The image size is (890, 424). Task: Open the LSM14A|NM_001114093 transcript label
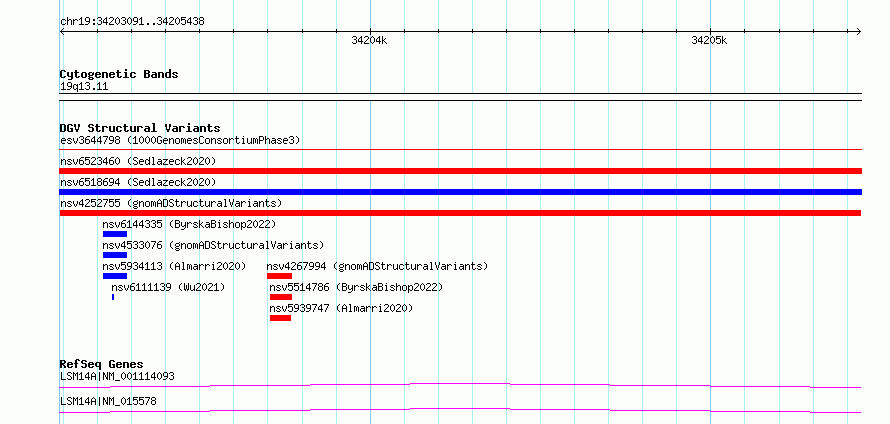coord(117,376)
